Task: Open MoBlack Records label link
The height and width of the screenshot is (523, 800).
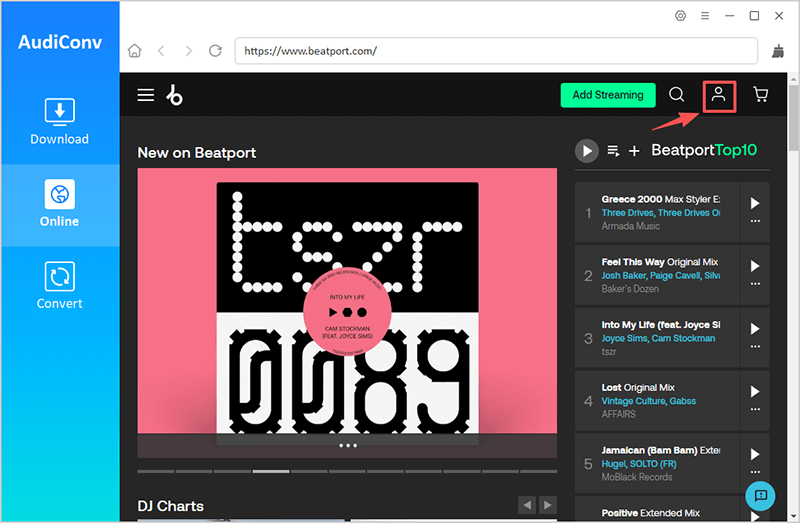Action: pos(637,477)
